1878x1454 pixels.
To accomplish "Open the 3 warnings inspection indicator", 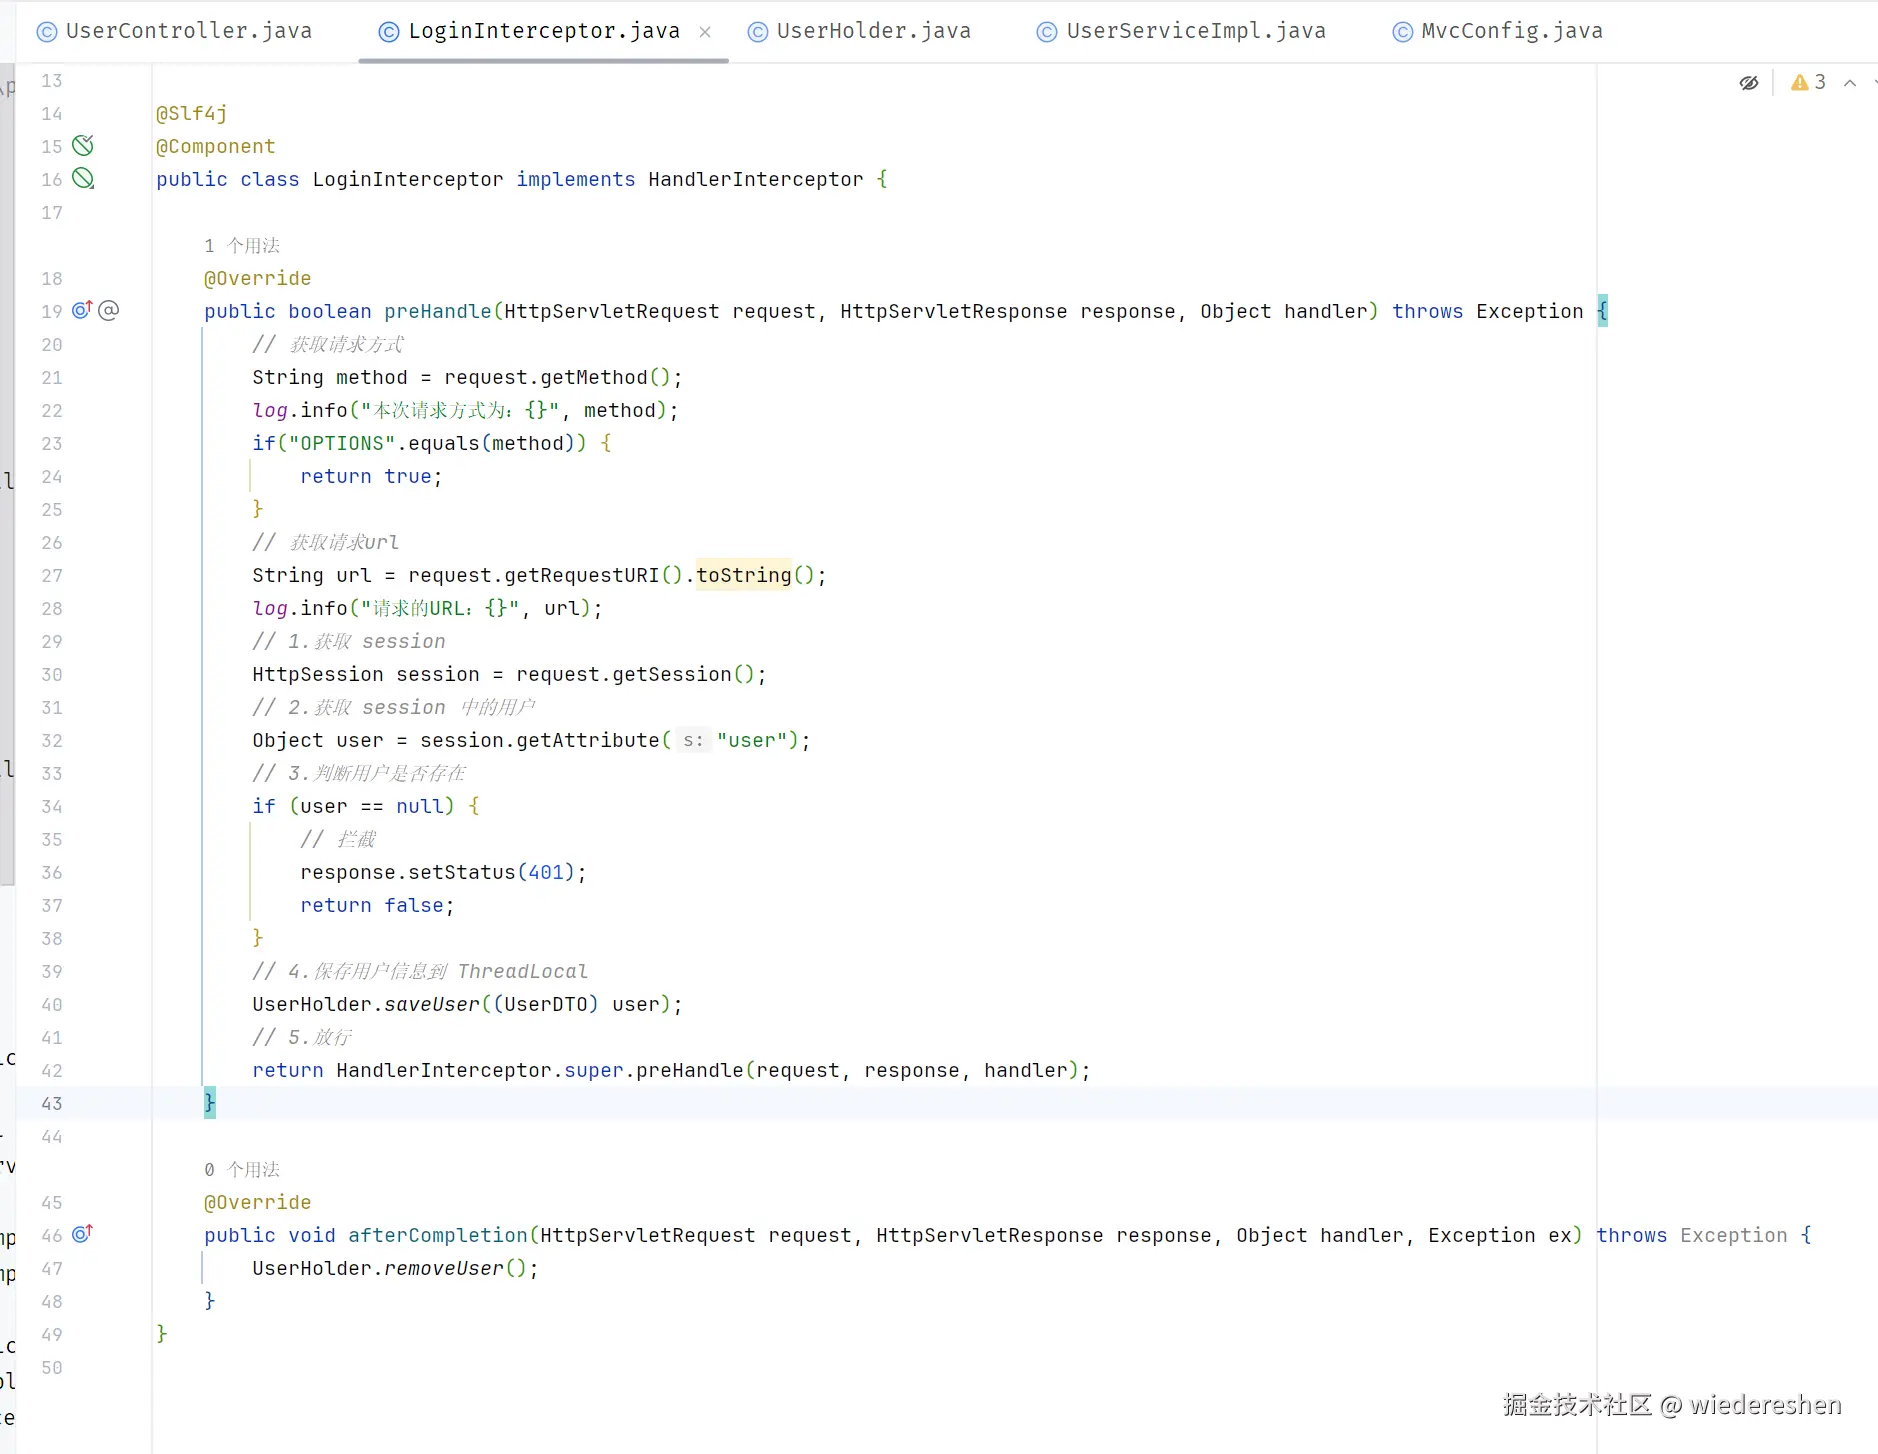I will point(1808,83).
